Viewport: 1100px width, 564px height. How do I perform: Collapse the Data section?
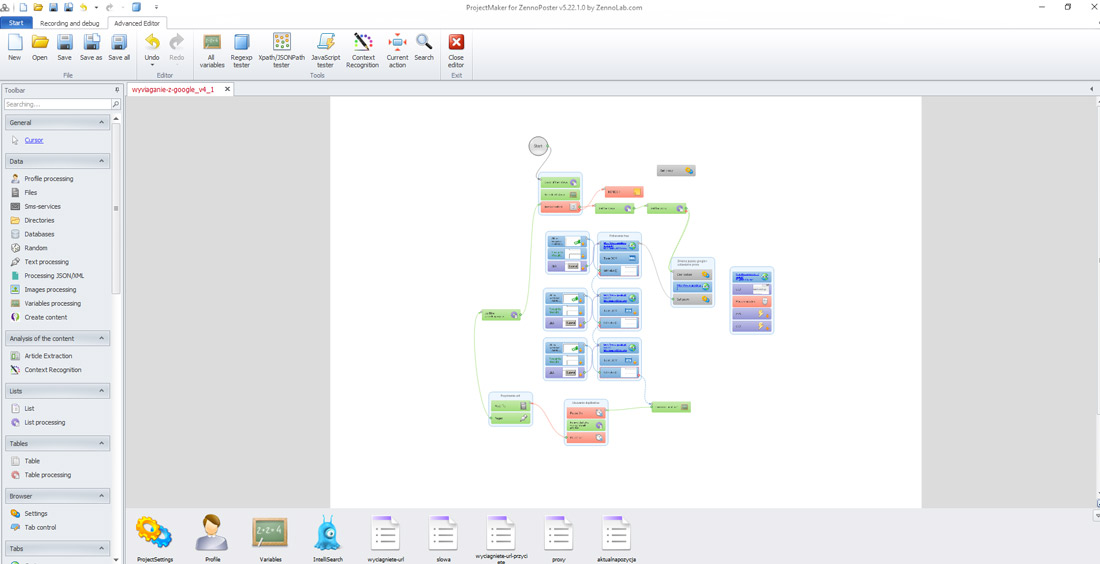point(102,161)
